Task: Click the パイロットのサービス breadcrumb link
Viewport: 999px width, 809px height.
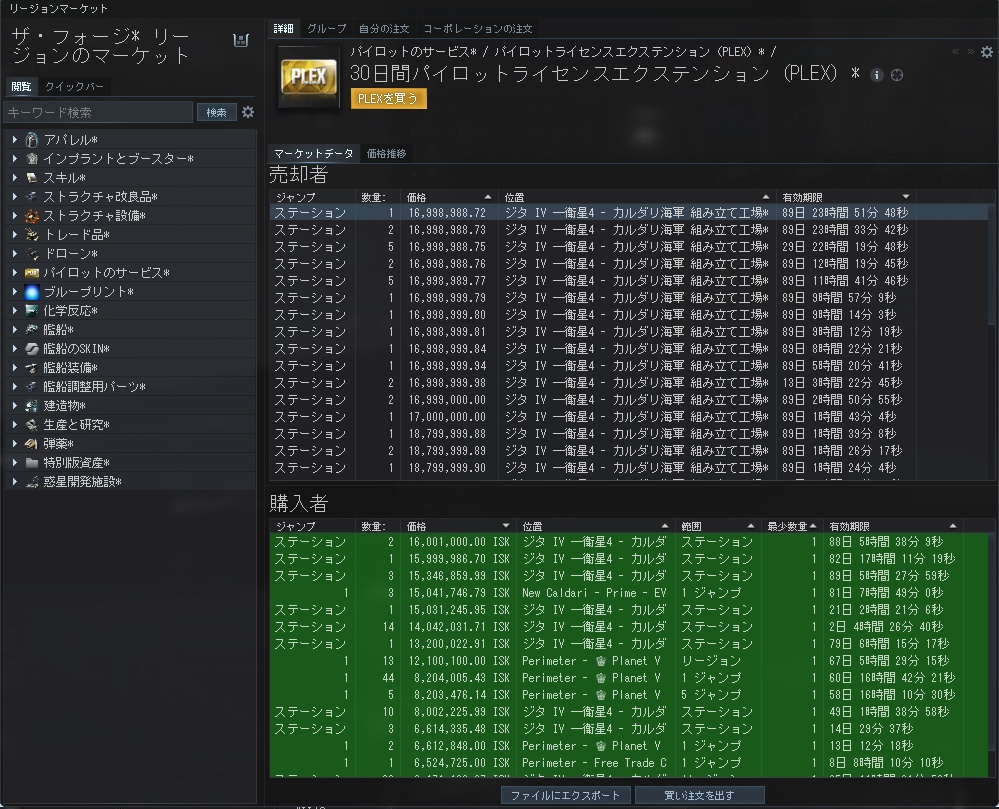Action: tap(413, 52)
